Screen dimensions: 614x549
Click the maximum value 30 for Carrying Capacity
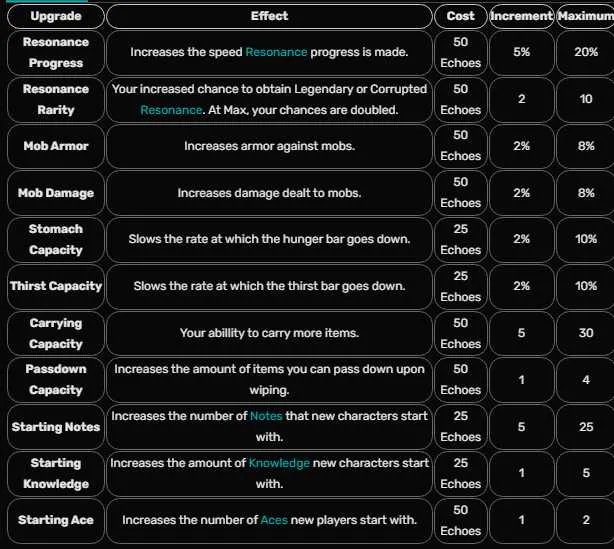pos(585,333)
